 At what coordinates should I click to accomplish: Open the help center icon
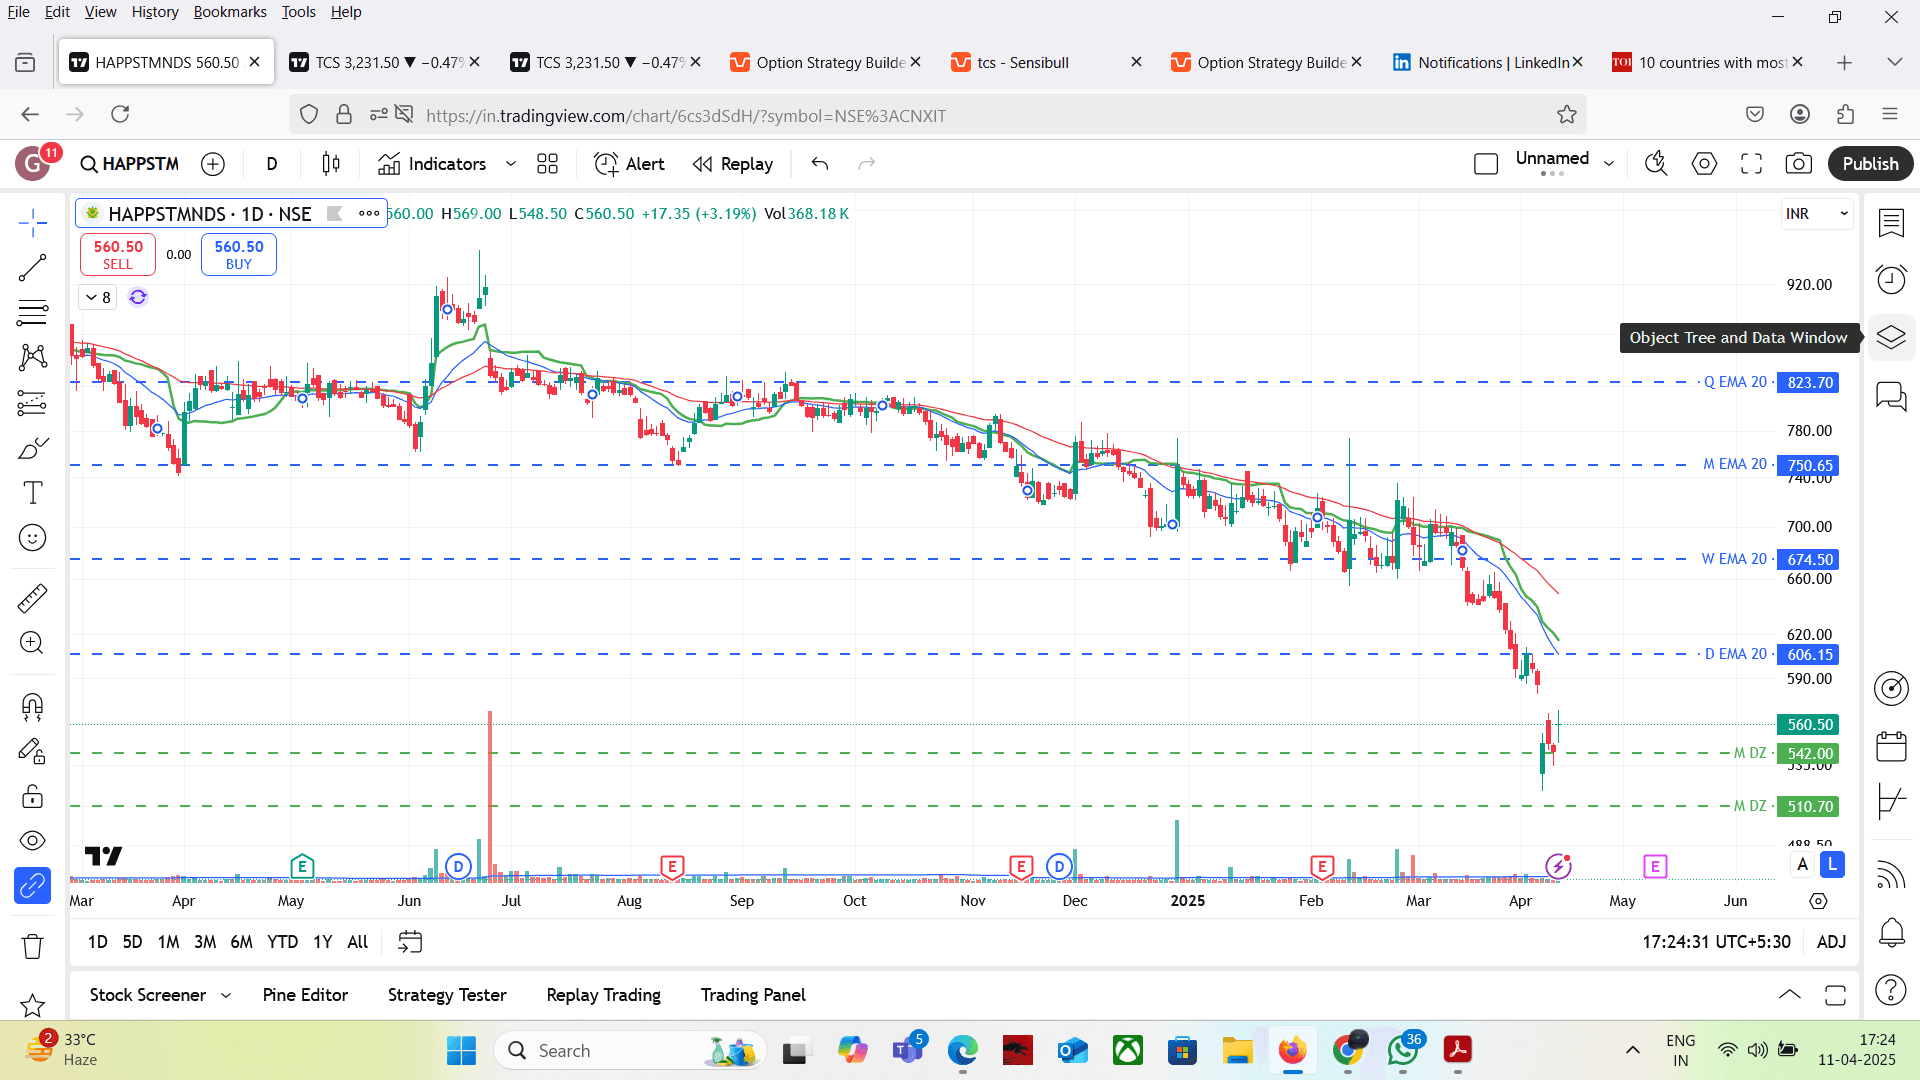click(1891, 990)
